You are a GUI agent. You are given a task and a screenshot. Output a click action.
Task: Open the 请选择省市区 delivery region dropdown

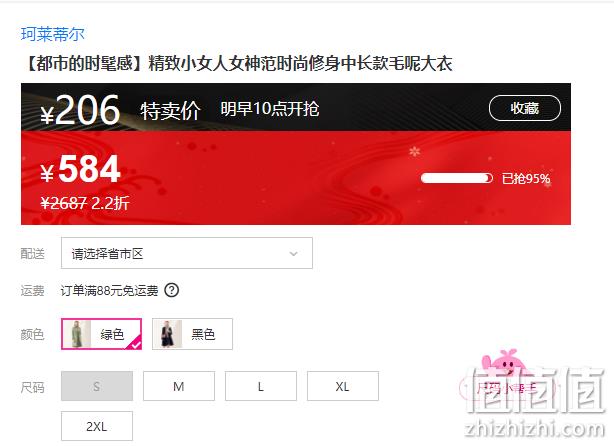tap(187, 253)
